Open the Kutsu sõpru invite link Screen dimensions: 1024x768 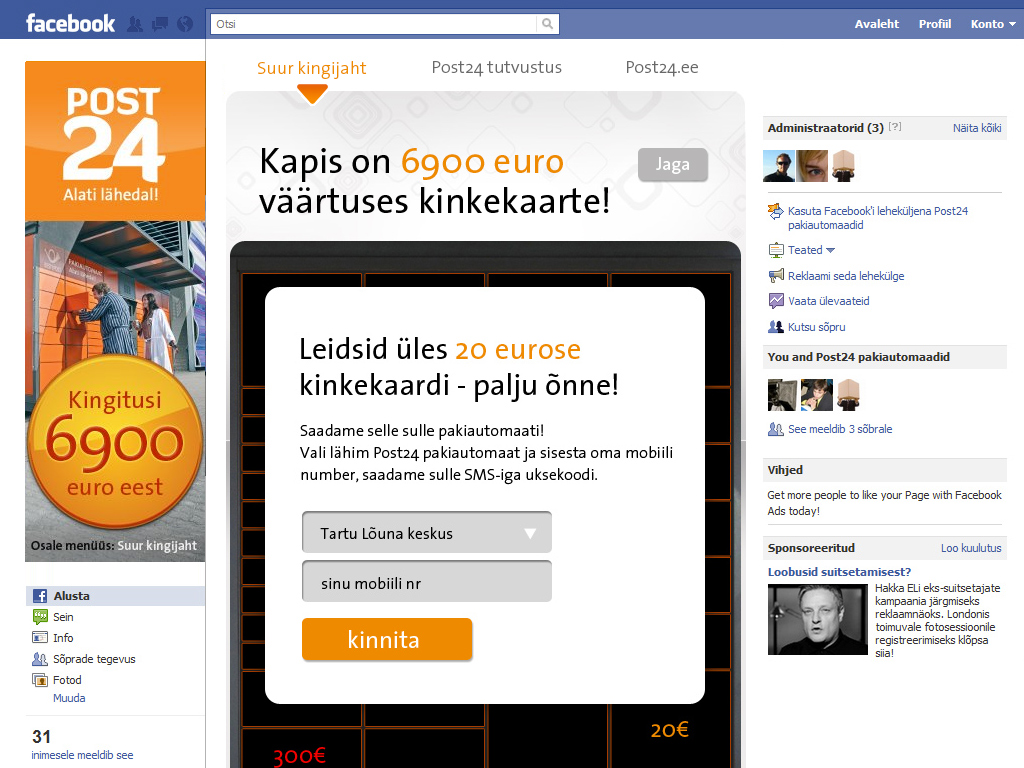(x=816, y=327)
